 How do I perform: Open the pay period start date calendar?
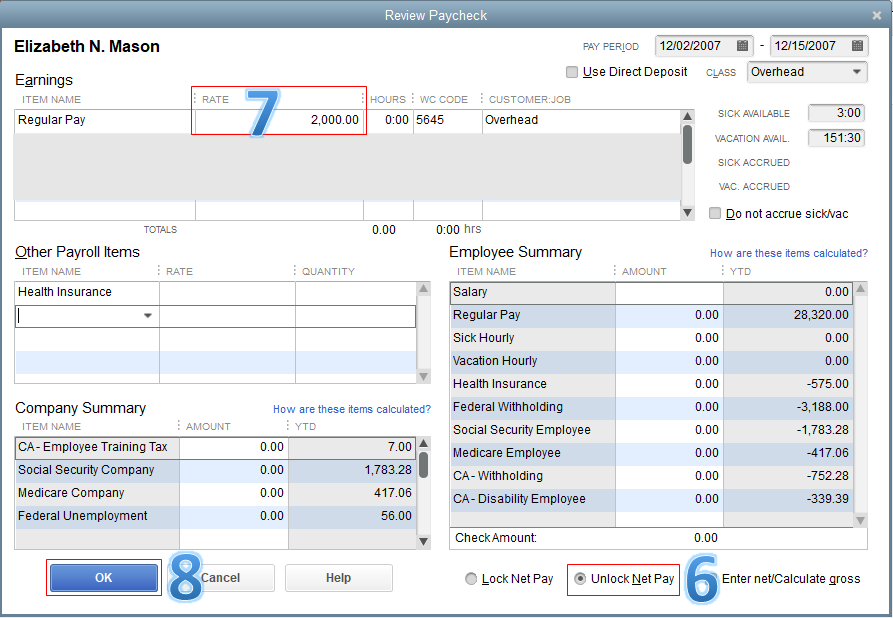[742, 46]
